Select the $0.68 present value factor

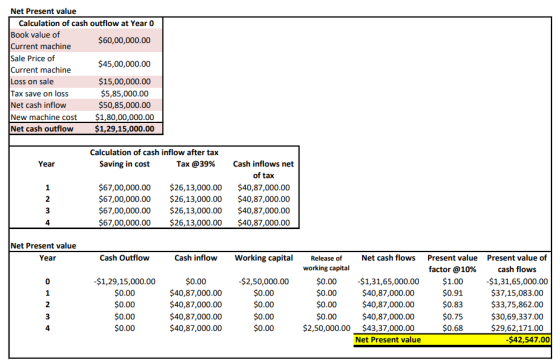point(452,328)
